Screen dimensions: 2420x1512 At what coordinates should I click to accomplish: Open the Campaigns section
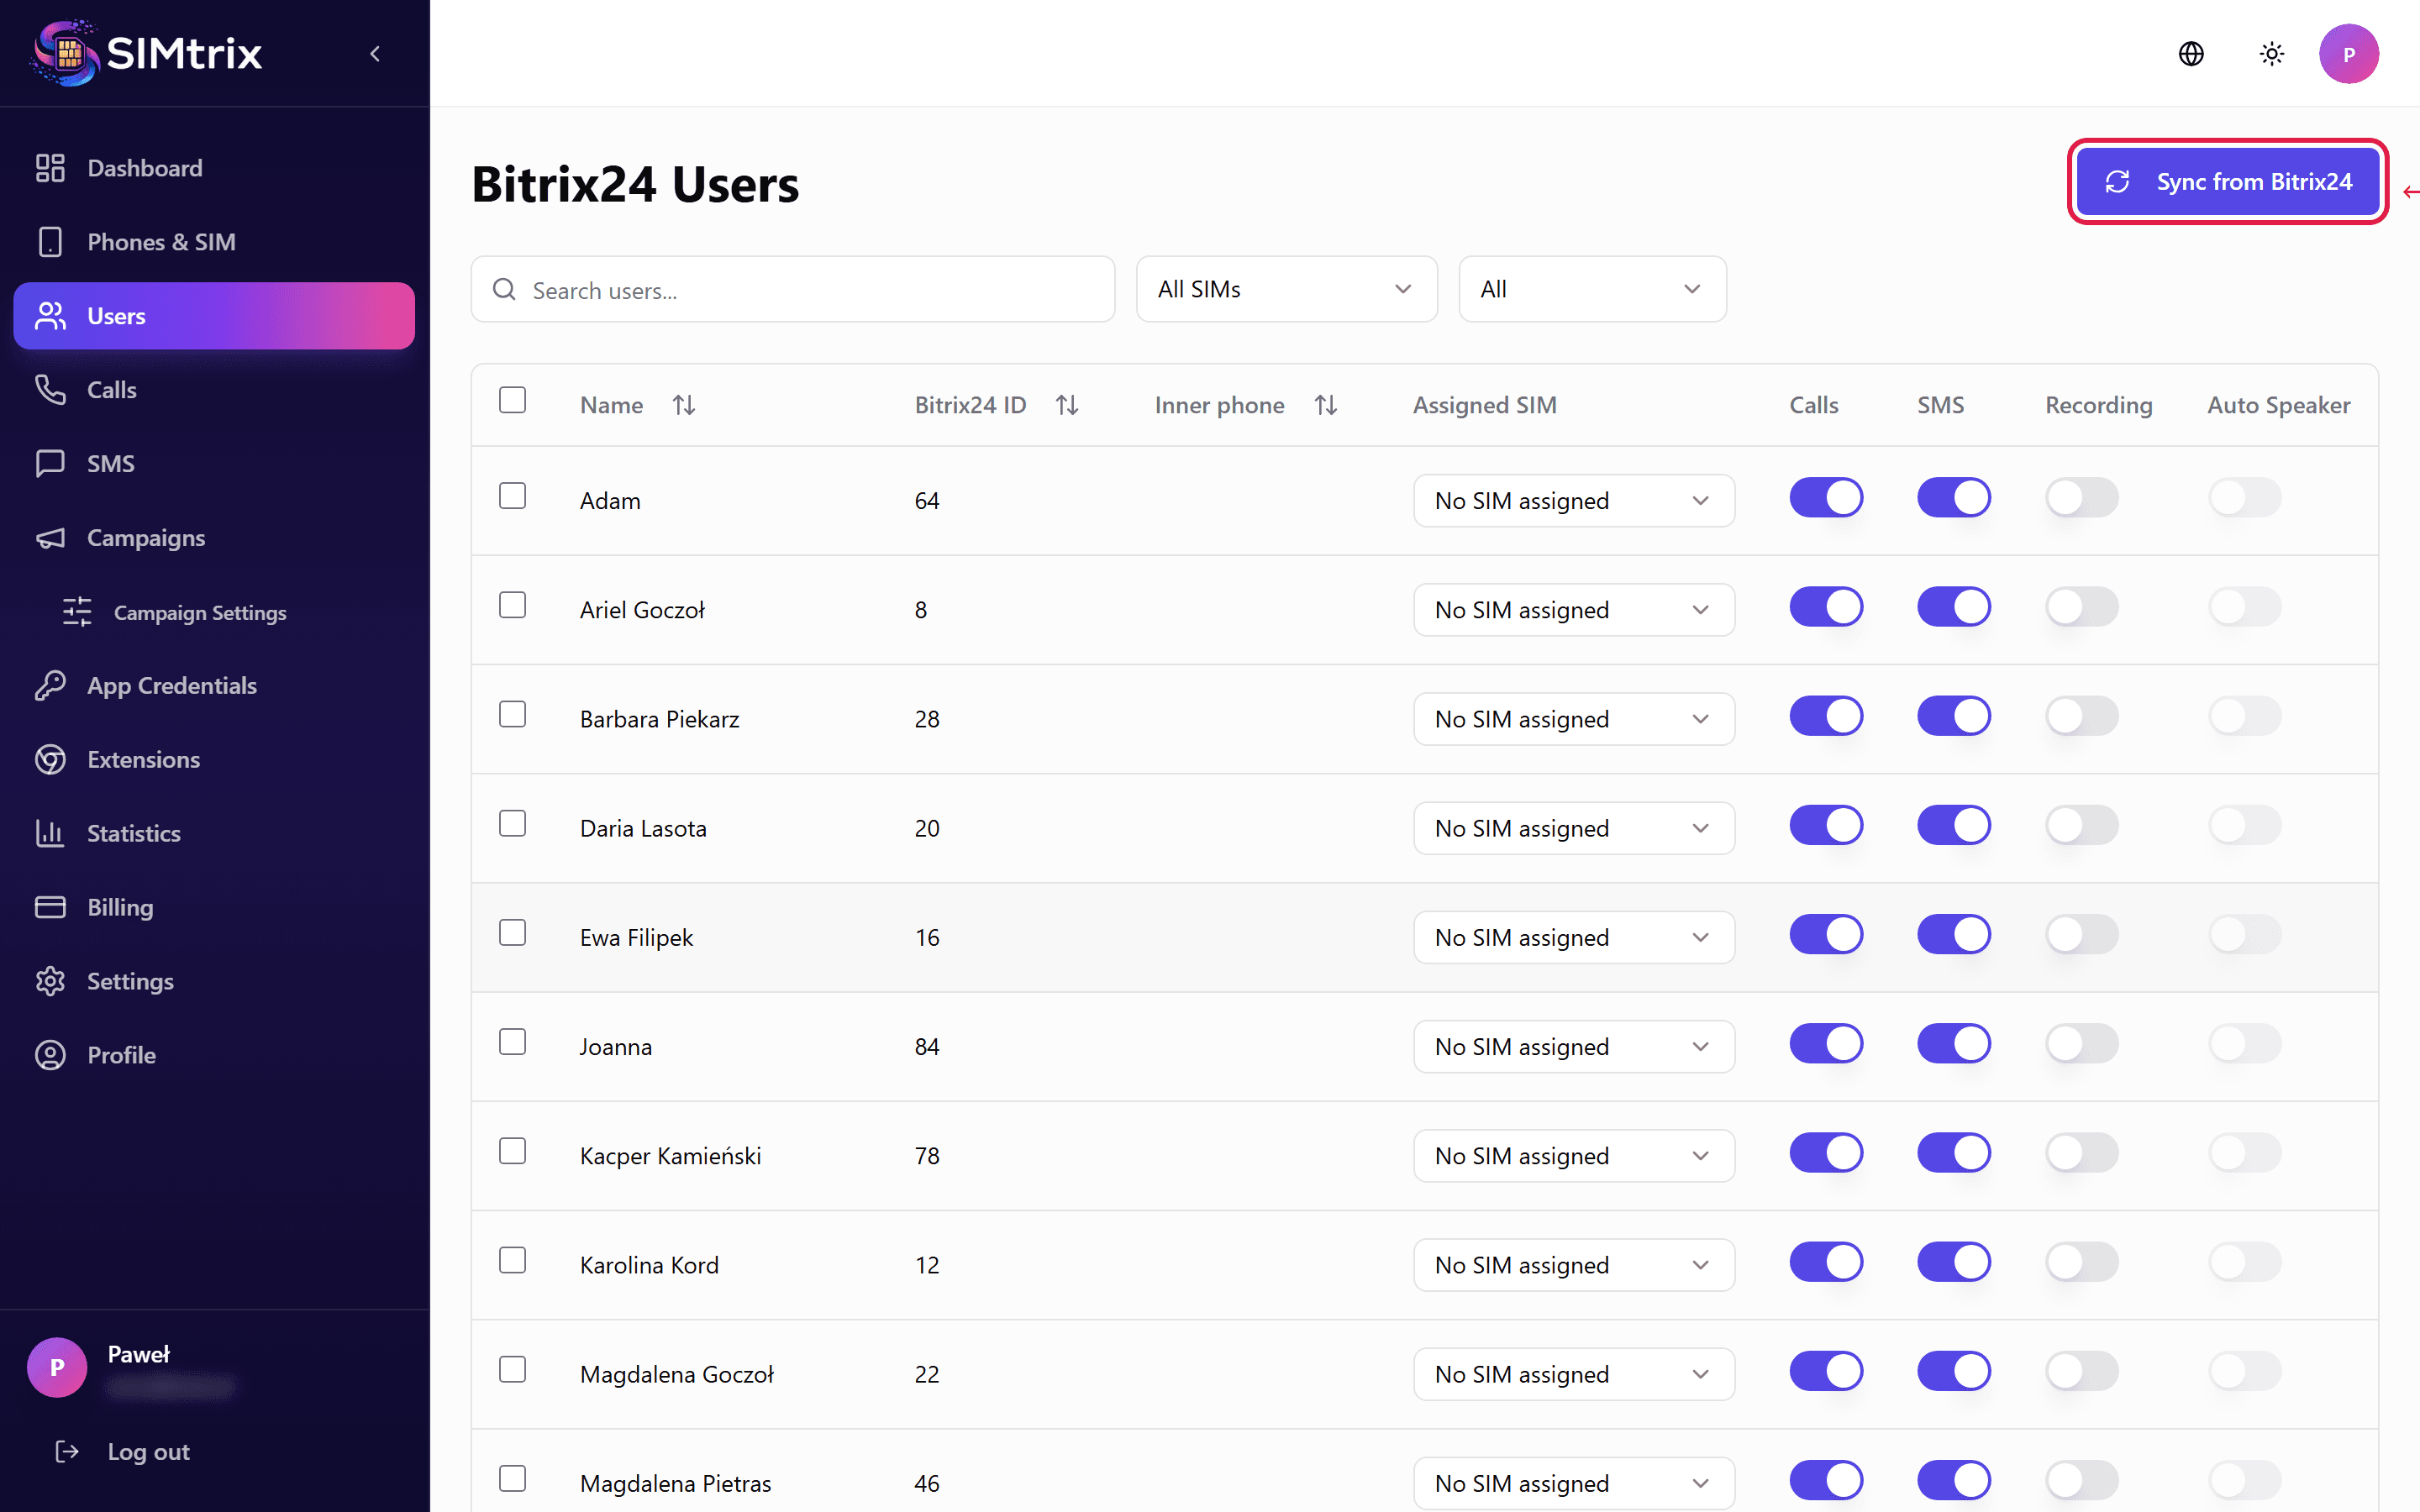pyautogui.click(x=145, y=537)
